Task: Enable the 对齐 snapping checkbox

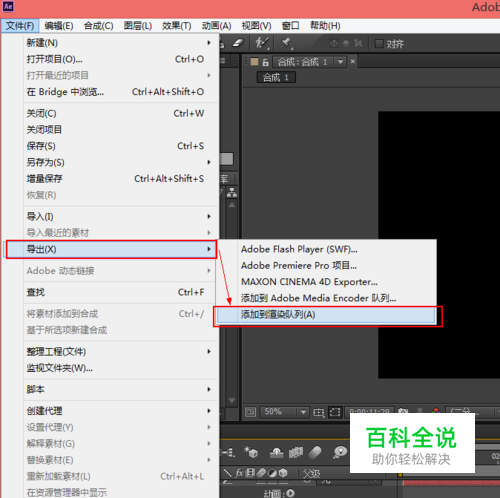Action: click(x=379, y=44)
